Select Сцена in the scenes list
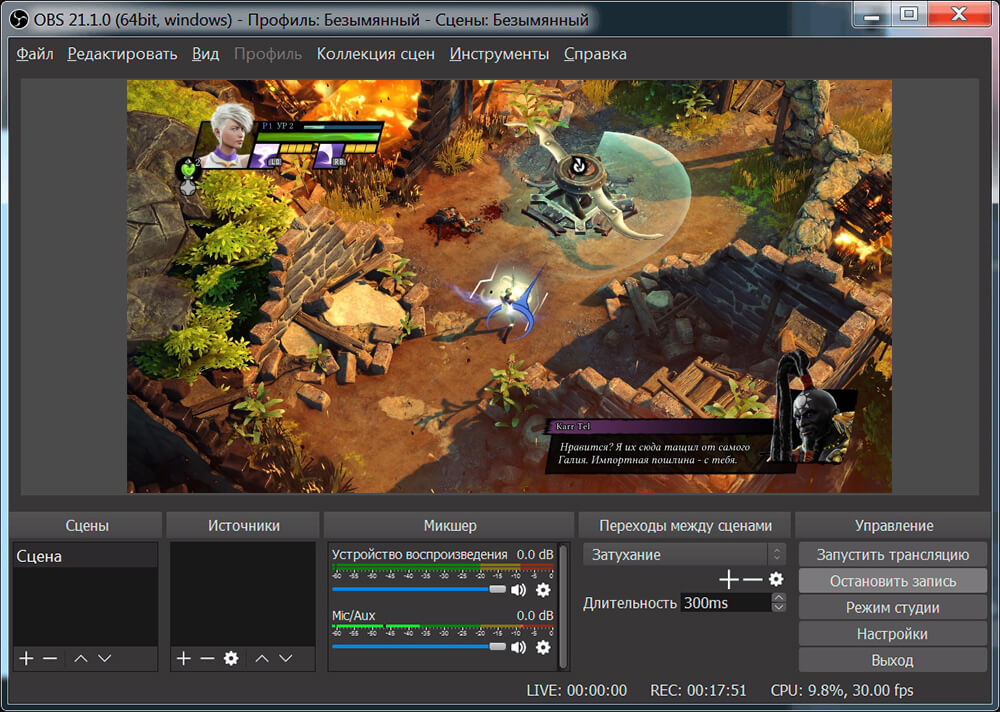The image size is (1000, 712). 40,556
